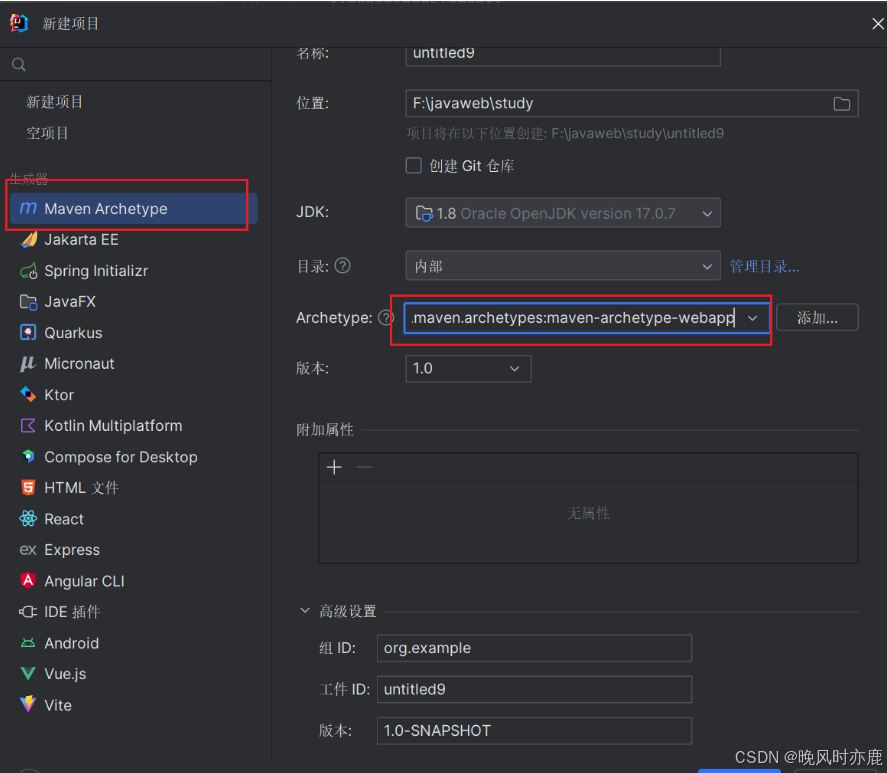Open the 目录 catalog dropdown
The width and height of the screenshot is (887, 773).
pos(563,266)
